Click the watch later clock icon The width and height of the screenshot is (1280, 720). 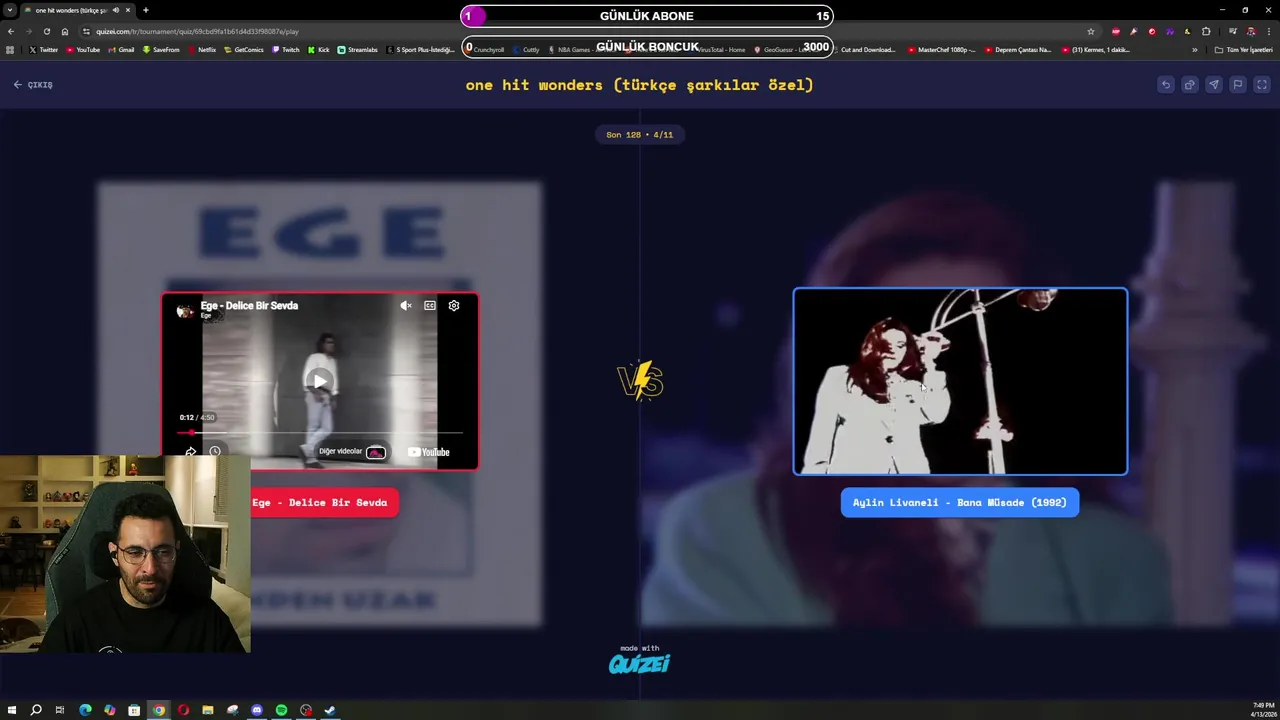pyautogui.click(x=215, y=452)
